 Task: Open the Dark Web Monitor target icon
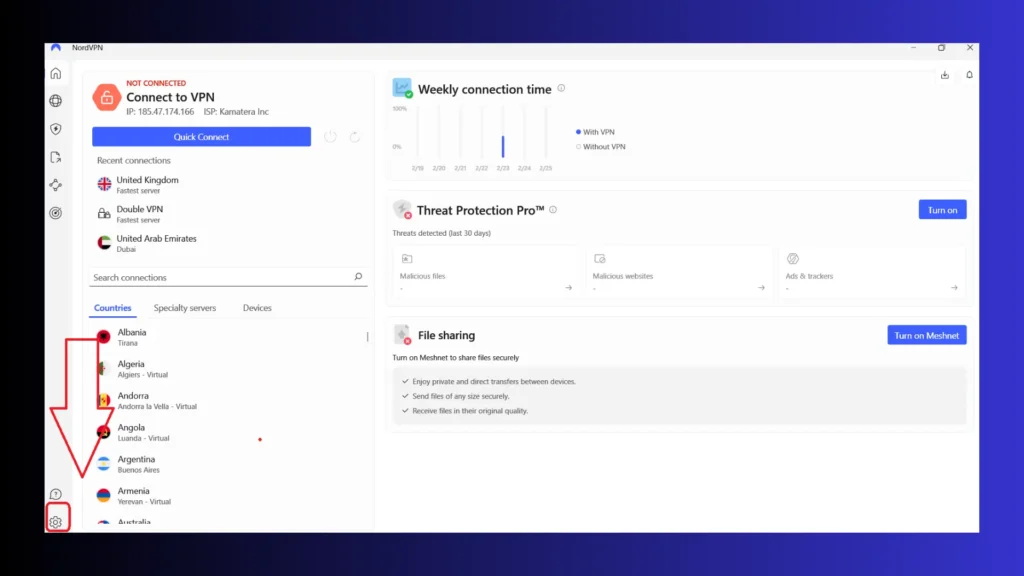(x=56, y=213)
